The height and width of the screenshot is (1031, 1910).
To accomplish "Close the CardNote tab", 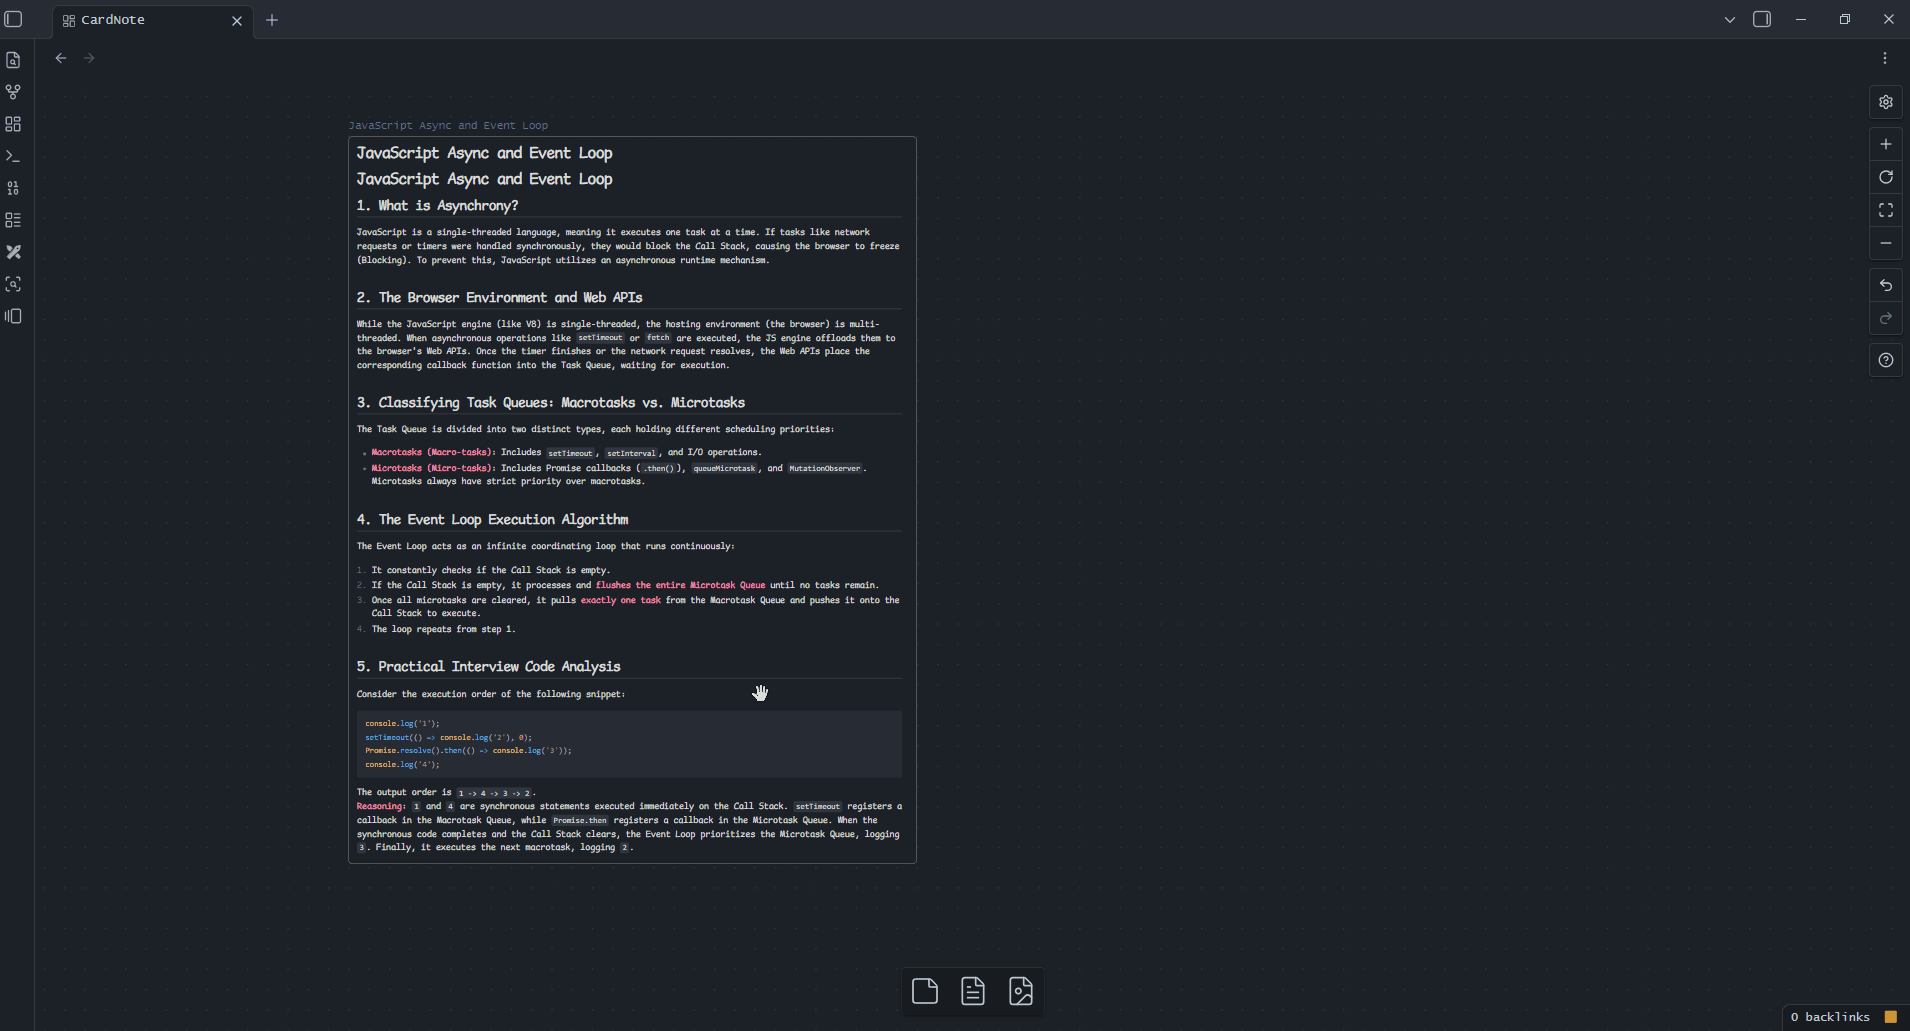I will tap(237, 21).
